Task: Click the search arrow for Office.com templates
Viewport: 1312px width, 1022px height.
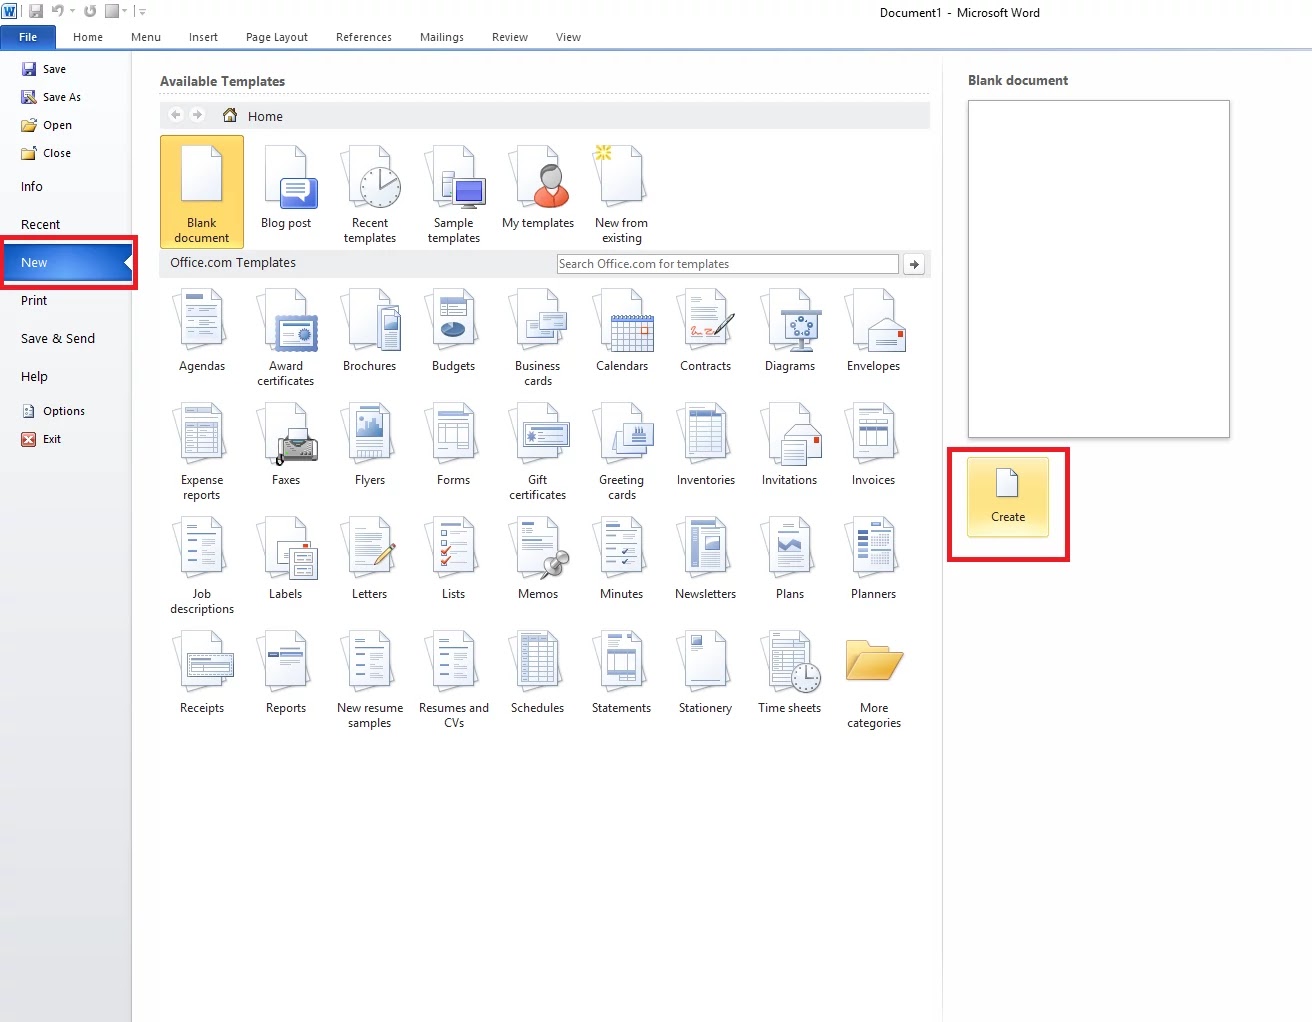Action: click(x=914, y=264)
